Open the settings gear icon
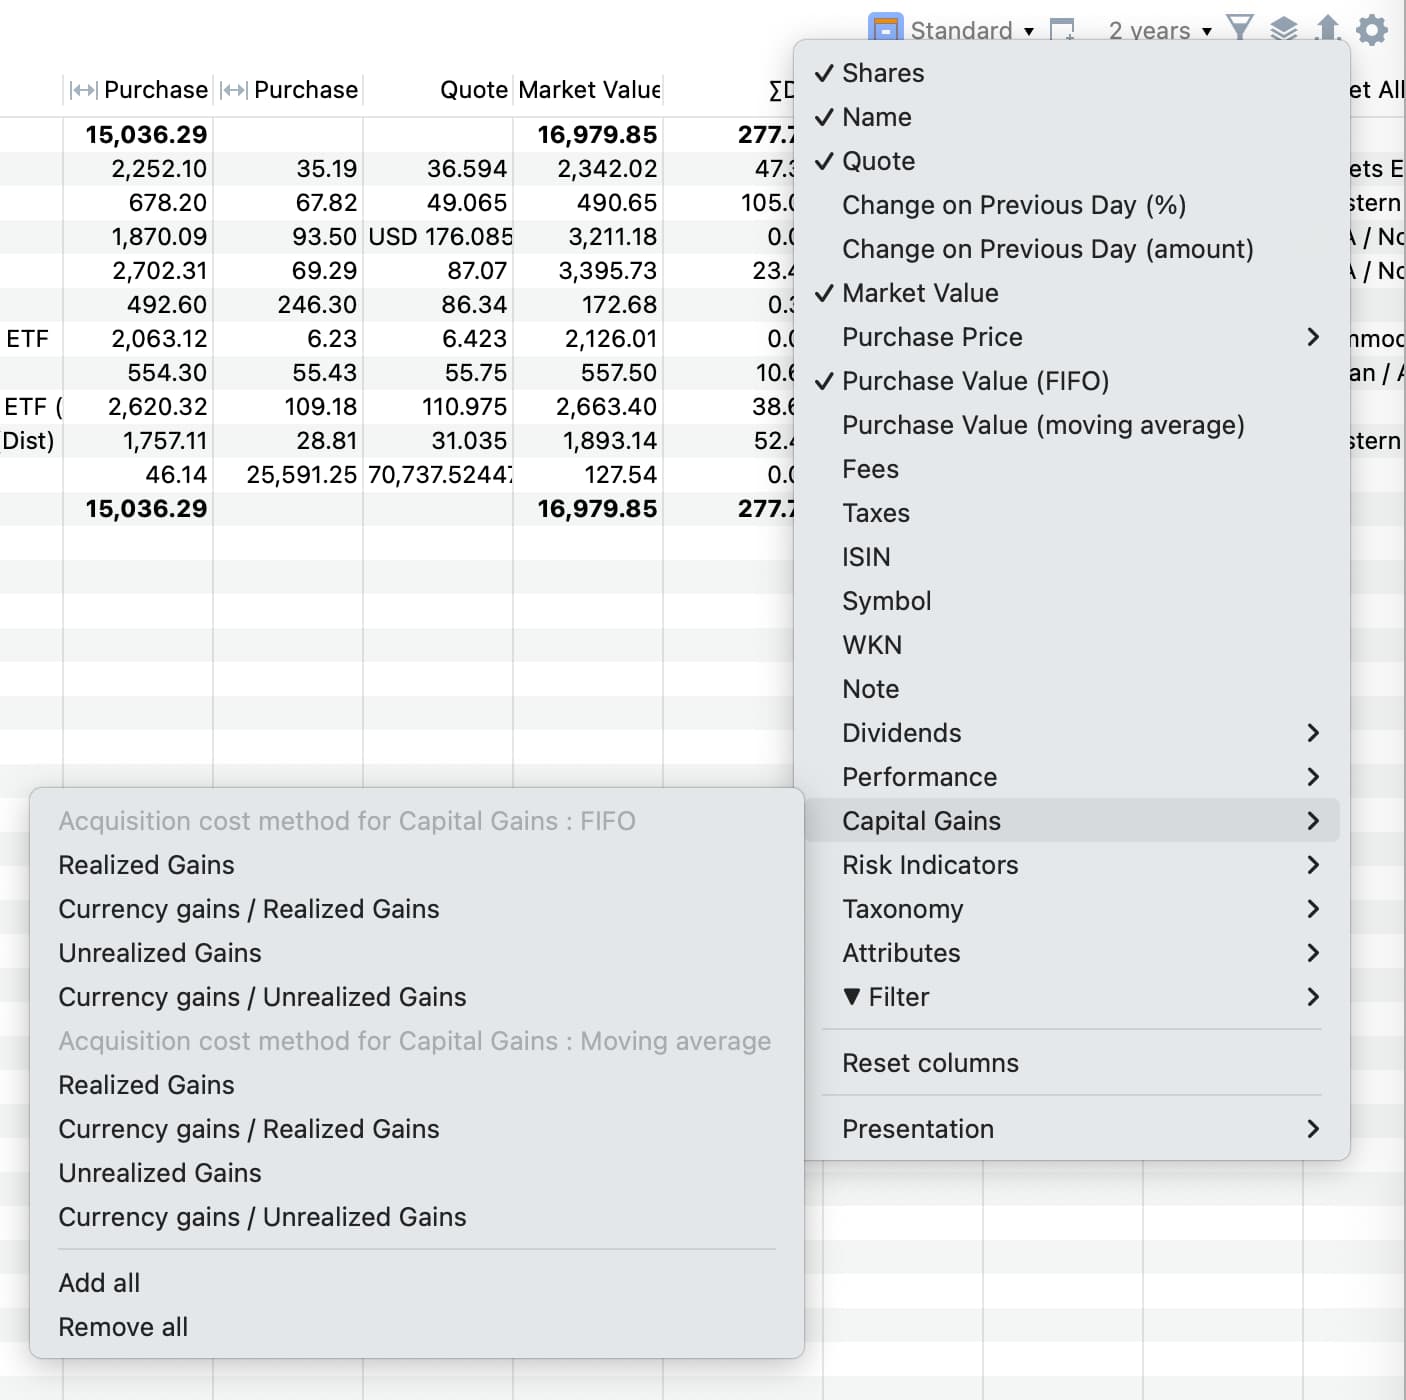Viewport: 1406px width, 1400px height. click(x=1372, y=29)
